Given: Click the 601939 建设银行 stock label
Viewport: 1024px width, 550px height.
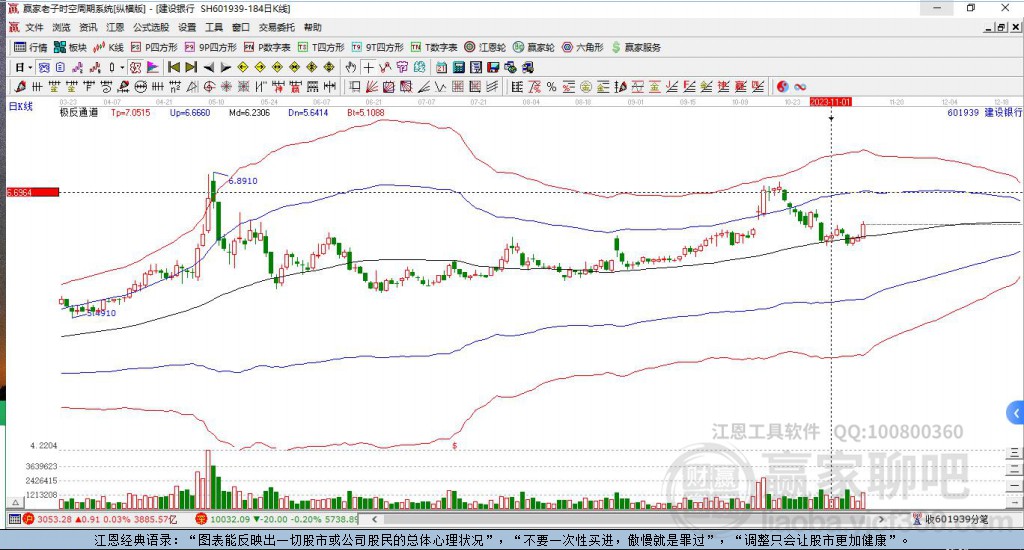Looking at the screenshot, I should [985, 112].
